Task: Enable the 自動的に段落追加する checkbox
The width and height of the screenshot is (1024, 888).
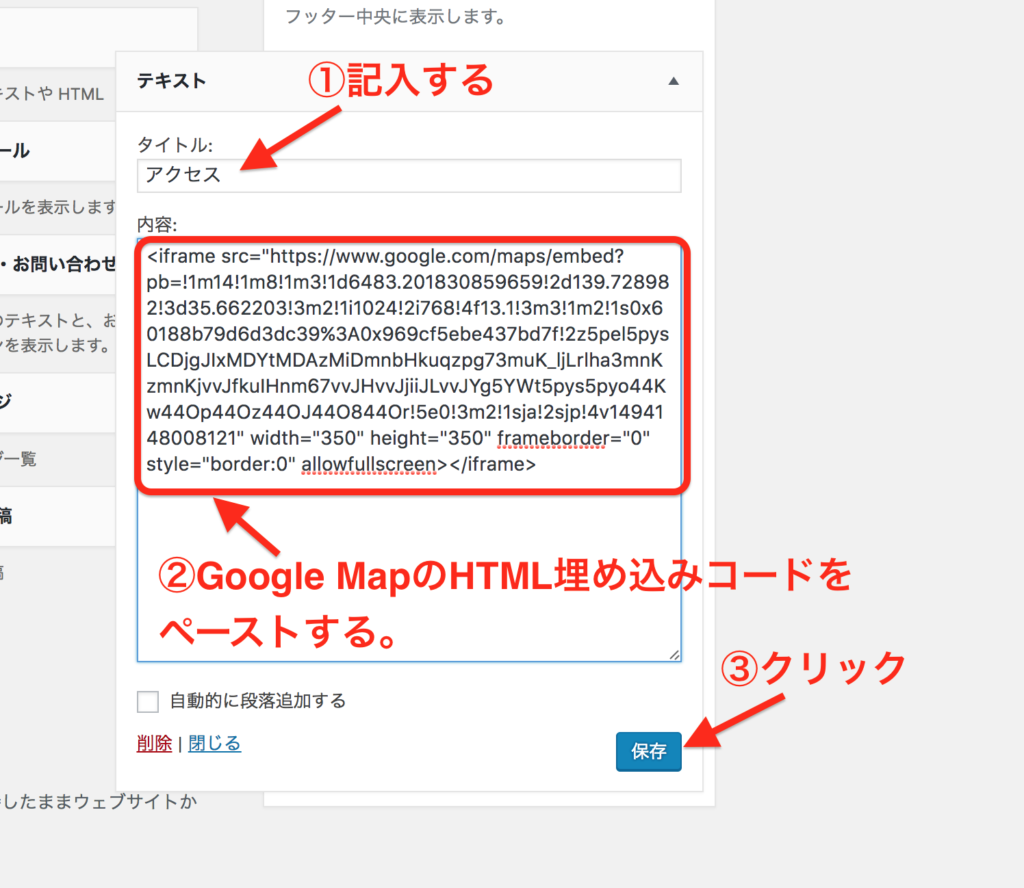Action: tap(148, 701)
